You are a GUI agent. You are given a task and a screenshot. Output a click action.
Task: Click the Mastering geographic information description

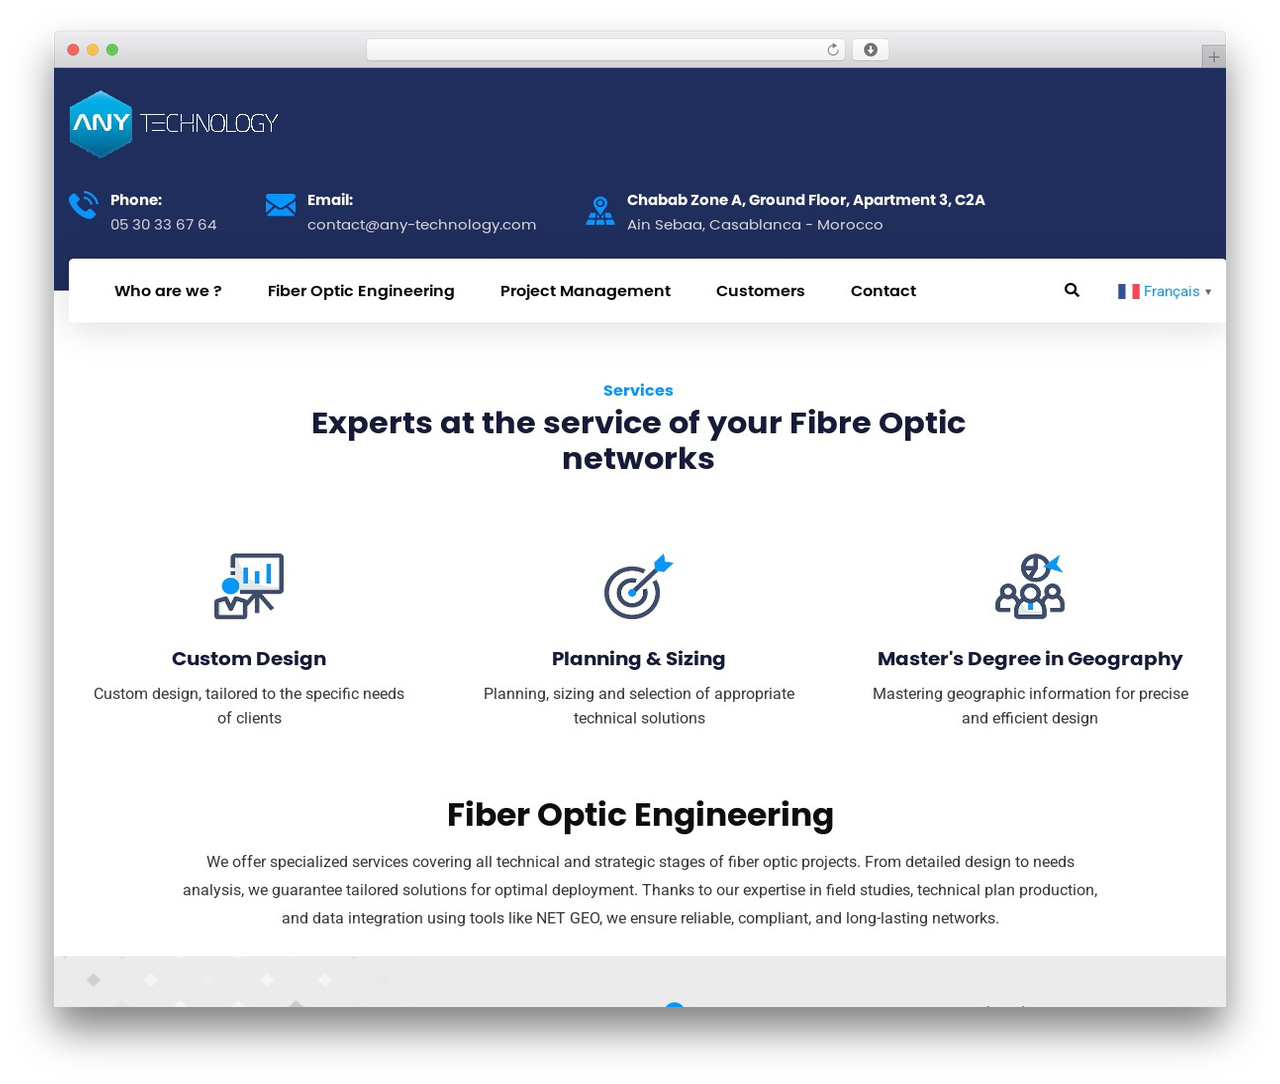click(x=1030, y=706)
